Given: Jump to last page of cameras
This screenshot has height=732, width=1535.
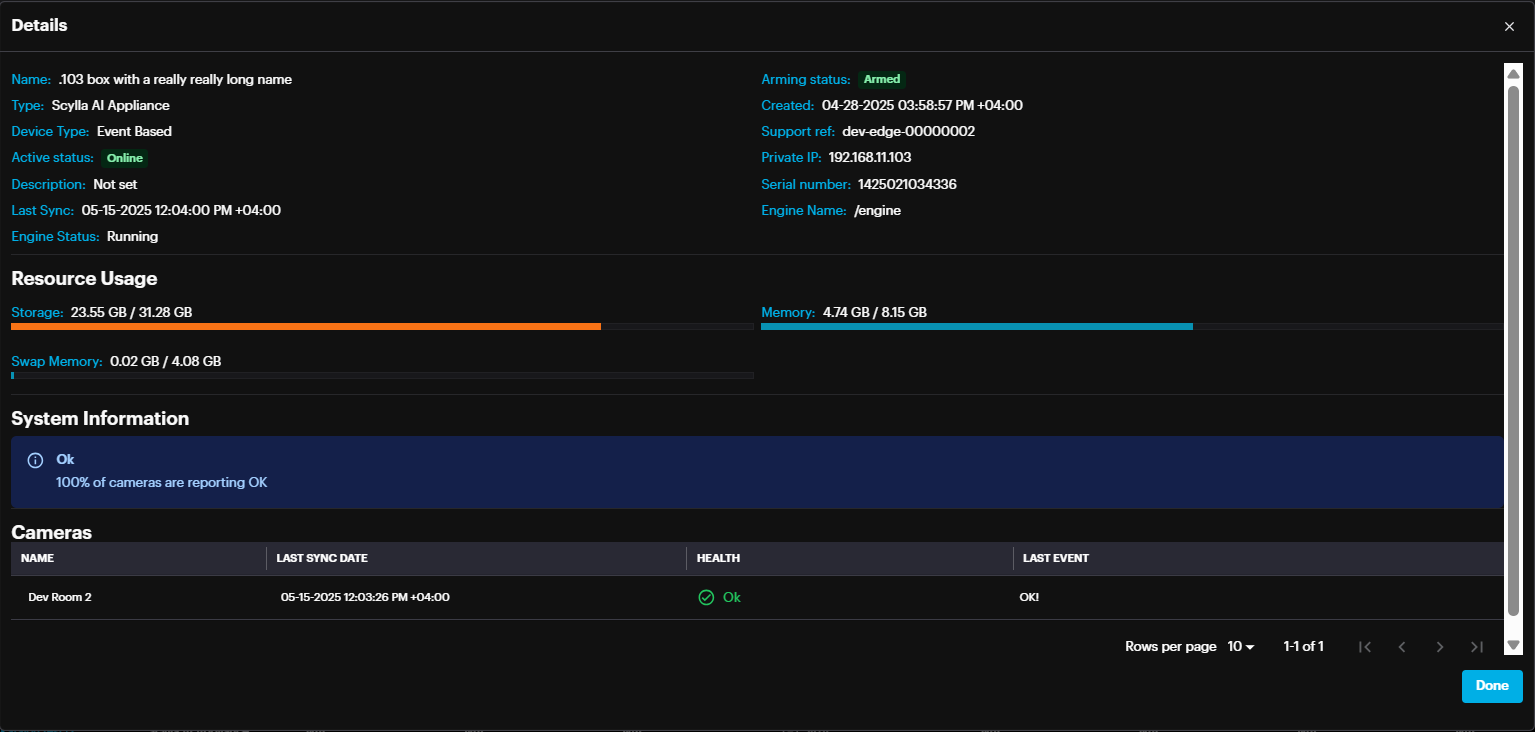Looking at the screenshot, I should pyautogui.click(x=1477, y=647).
